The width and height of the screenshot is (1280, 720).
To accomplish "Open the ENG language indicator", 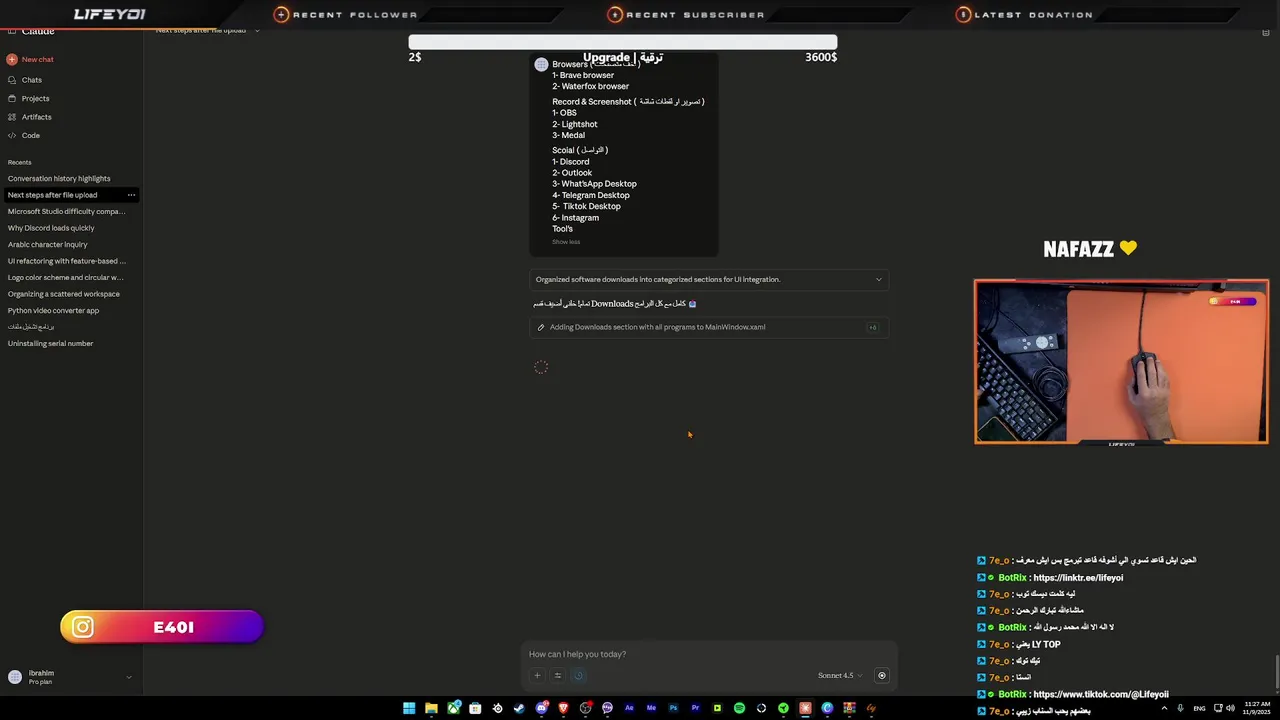I will pyautogui.click(x=1199, y=708).
